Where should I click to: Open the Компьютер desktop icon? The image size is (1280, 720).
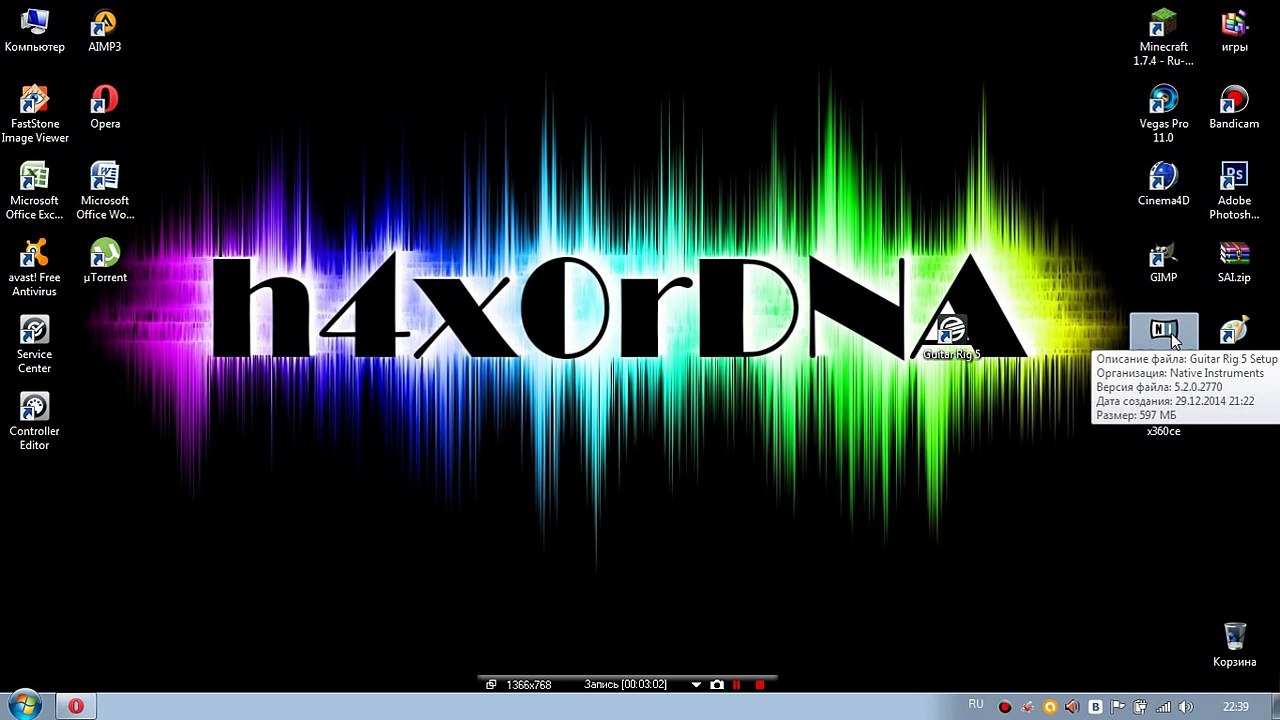34,31
